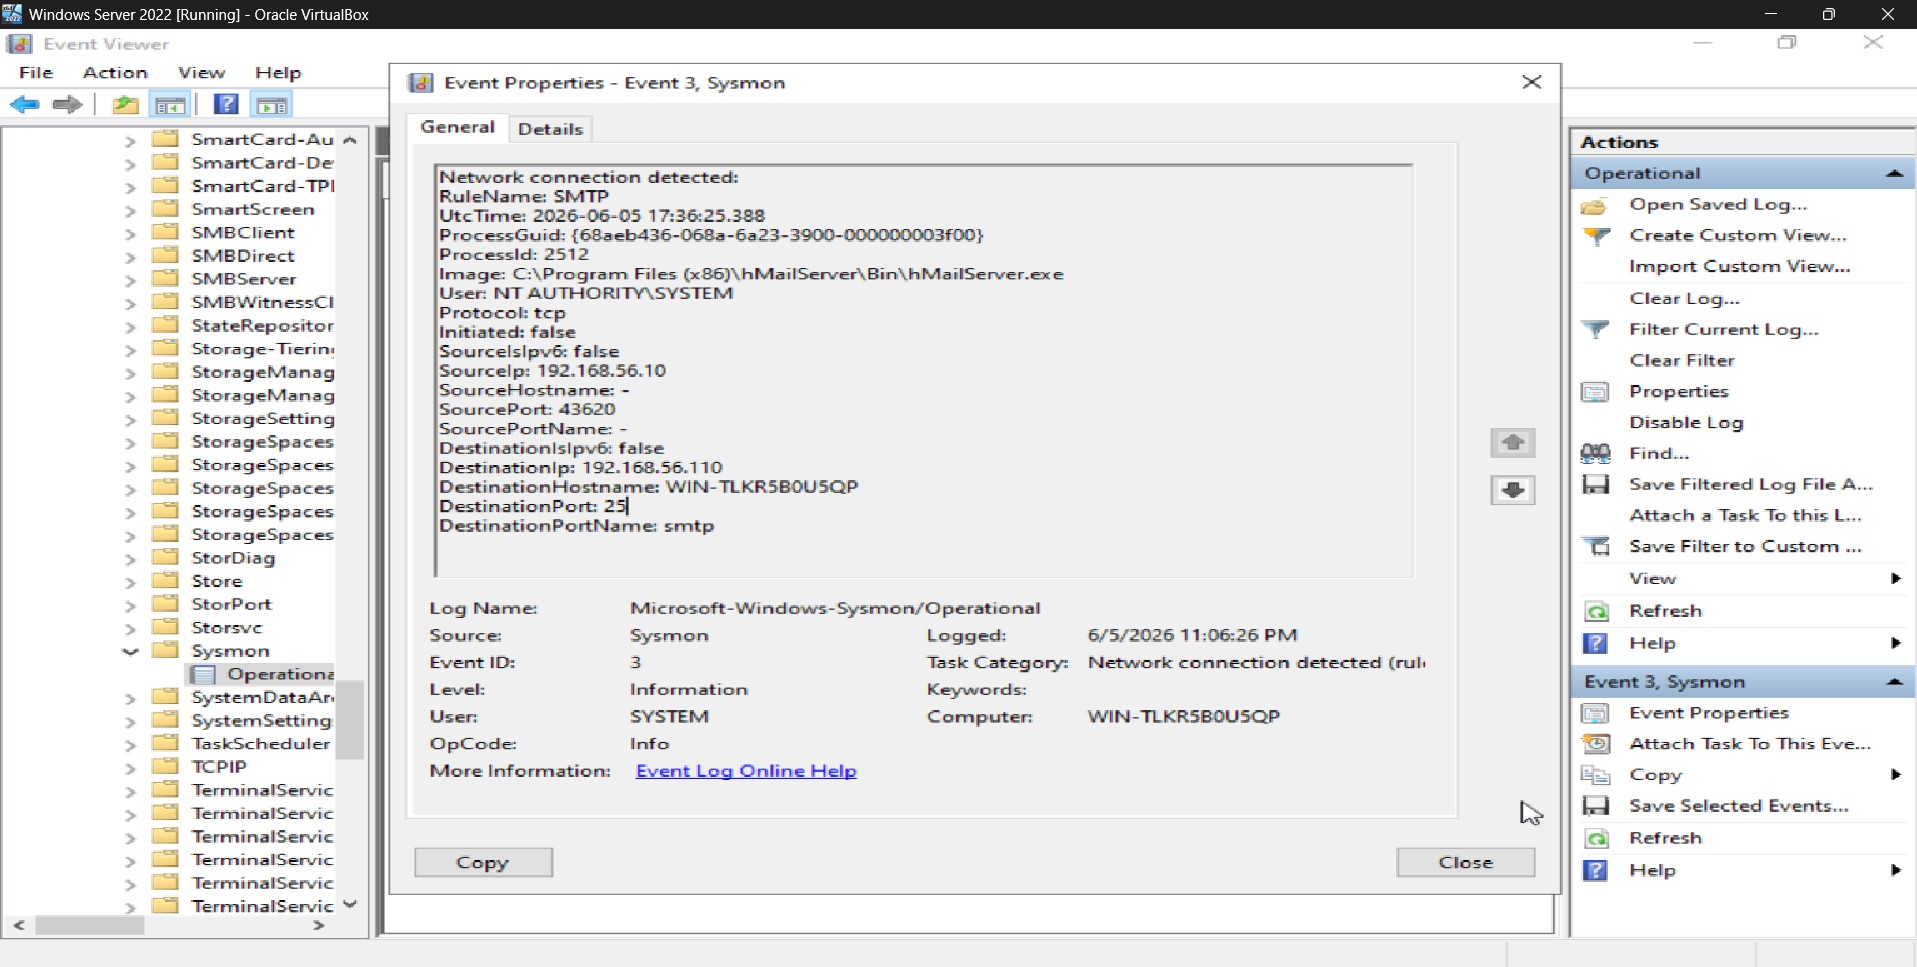Click next event down arrow button

pyautogui.click(x=1512, y=490)
